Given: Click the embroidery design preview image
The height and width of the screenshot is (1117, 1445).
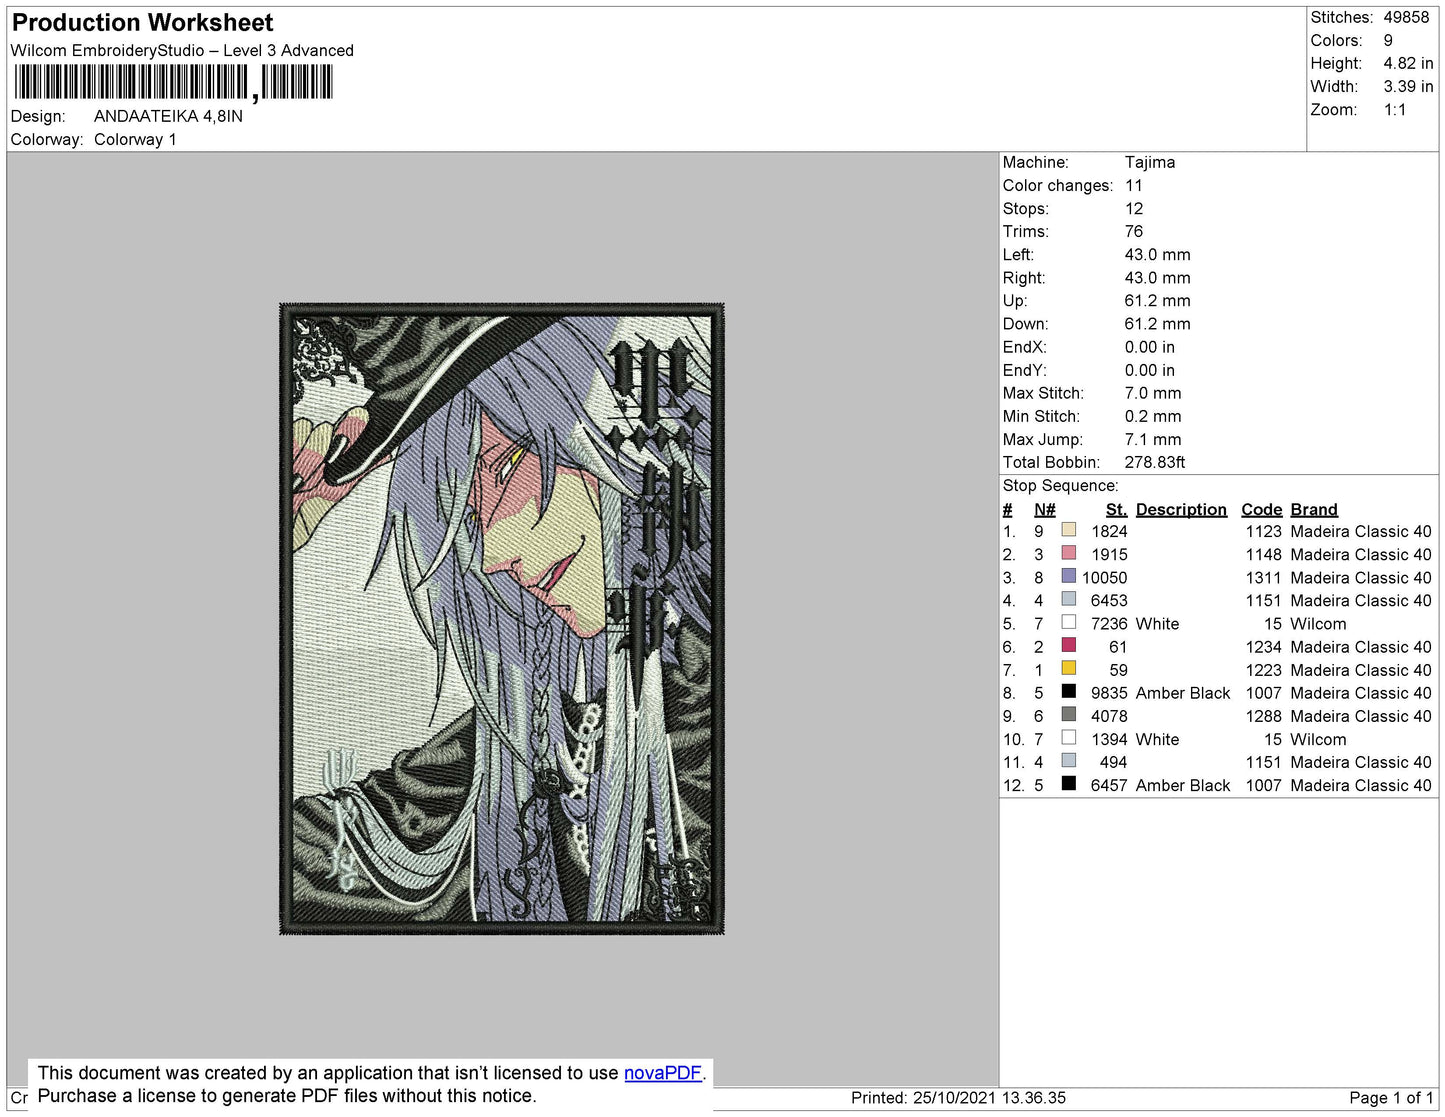Looking at the screenshot, I should tap(502, 619).
